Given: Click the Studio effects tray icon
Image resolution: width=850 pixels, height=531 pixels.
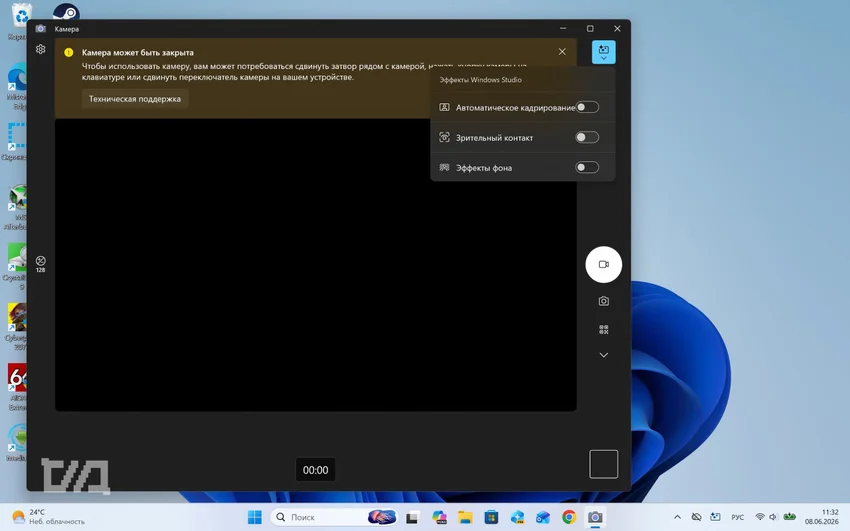Looking at the screenshot, I should 716,517.
